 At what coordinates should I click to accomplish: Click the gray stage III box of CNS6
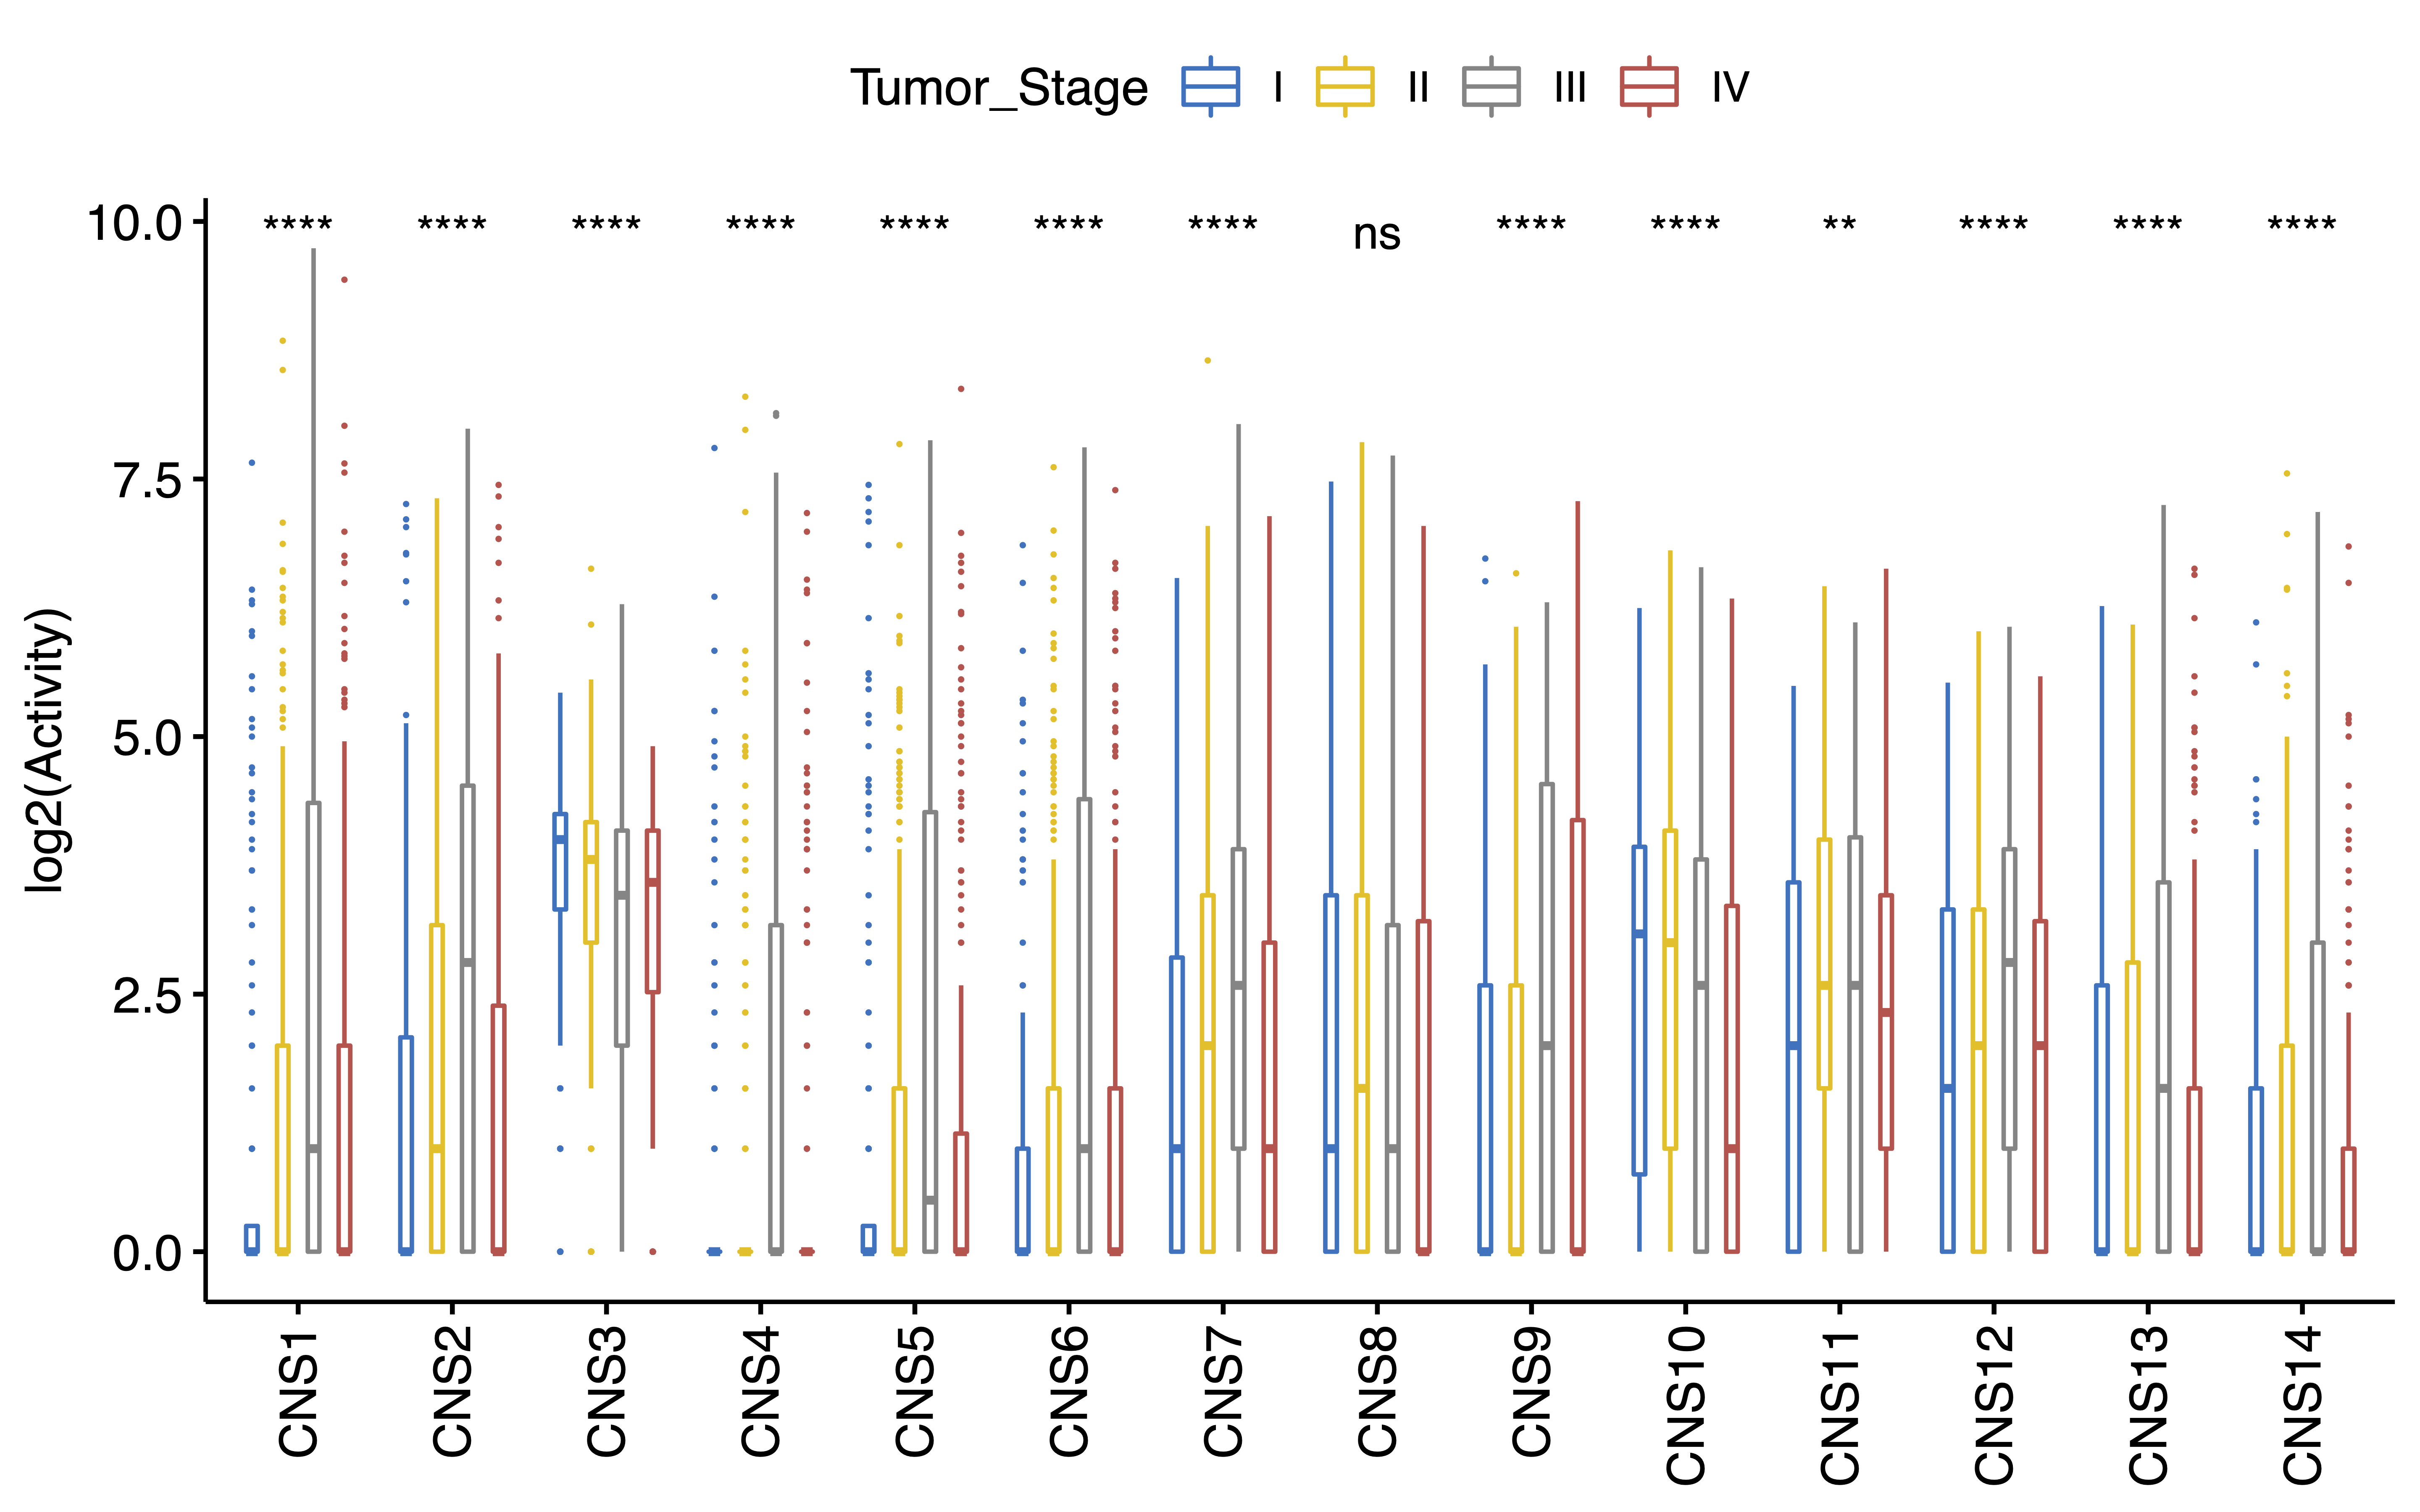coord(1084,1025)
